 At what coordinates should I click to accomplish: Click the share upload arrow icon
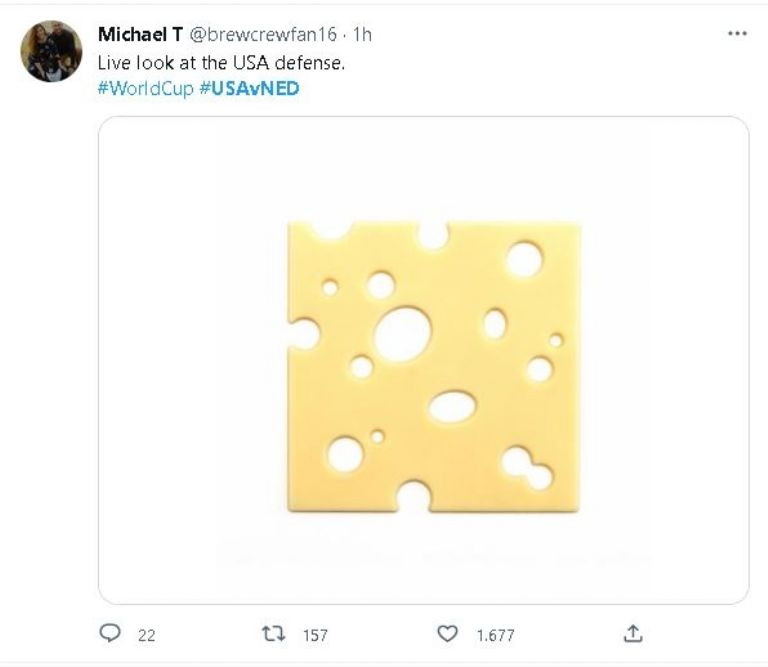(x=632, y=633)
